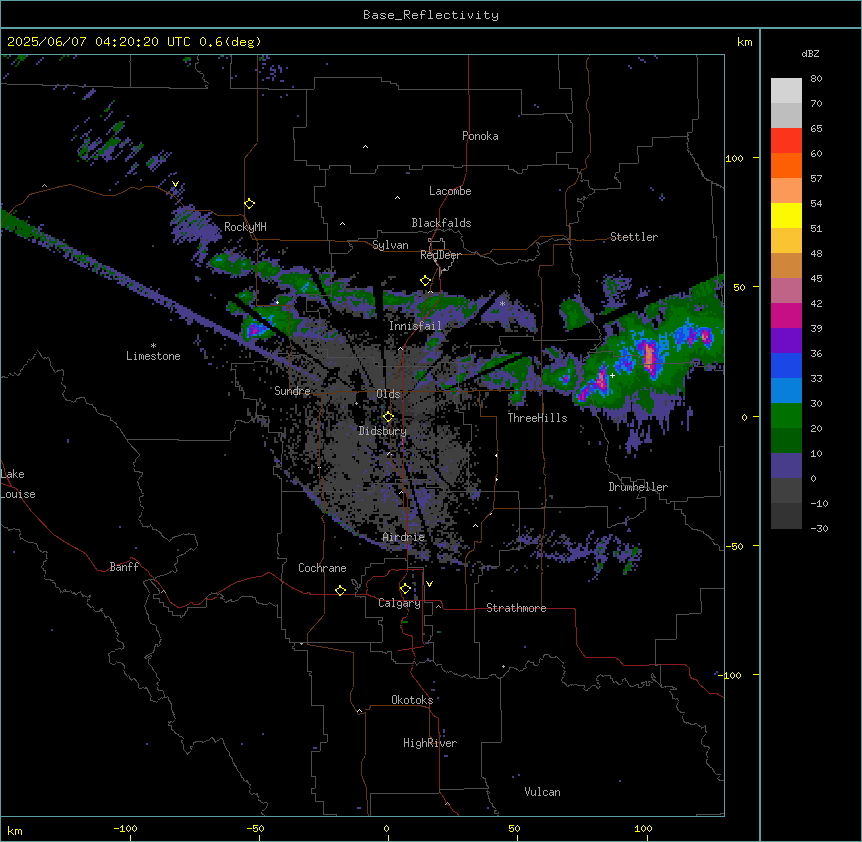Click the magenta 39-42 dBZ legend swatch
Image resolution: width=862 pixels, height=842 pixels.
click(786, 316)
